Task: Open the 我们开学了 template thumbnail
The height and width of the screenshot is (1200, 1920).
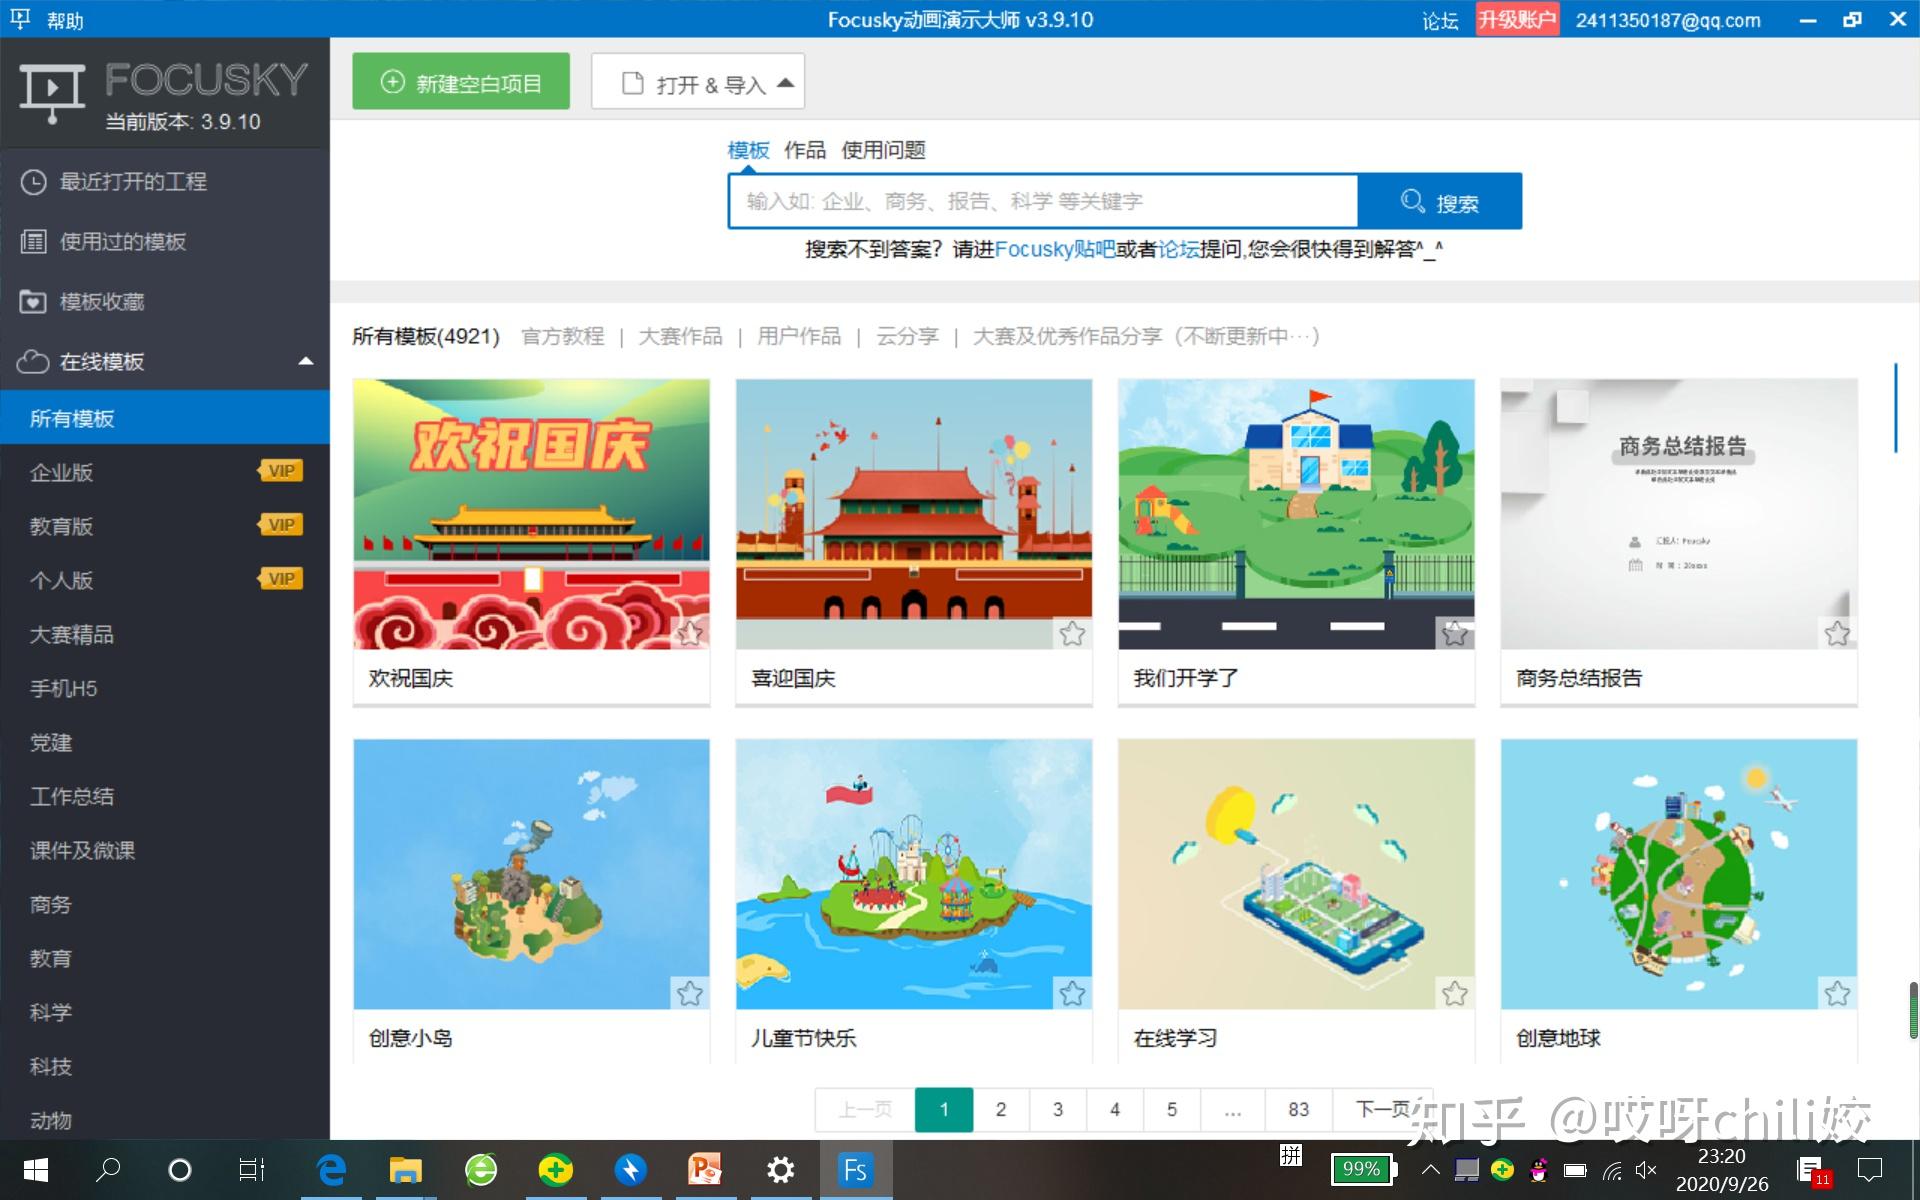Action: pos(1295,514)
